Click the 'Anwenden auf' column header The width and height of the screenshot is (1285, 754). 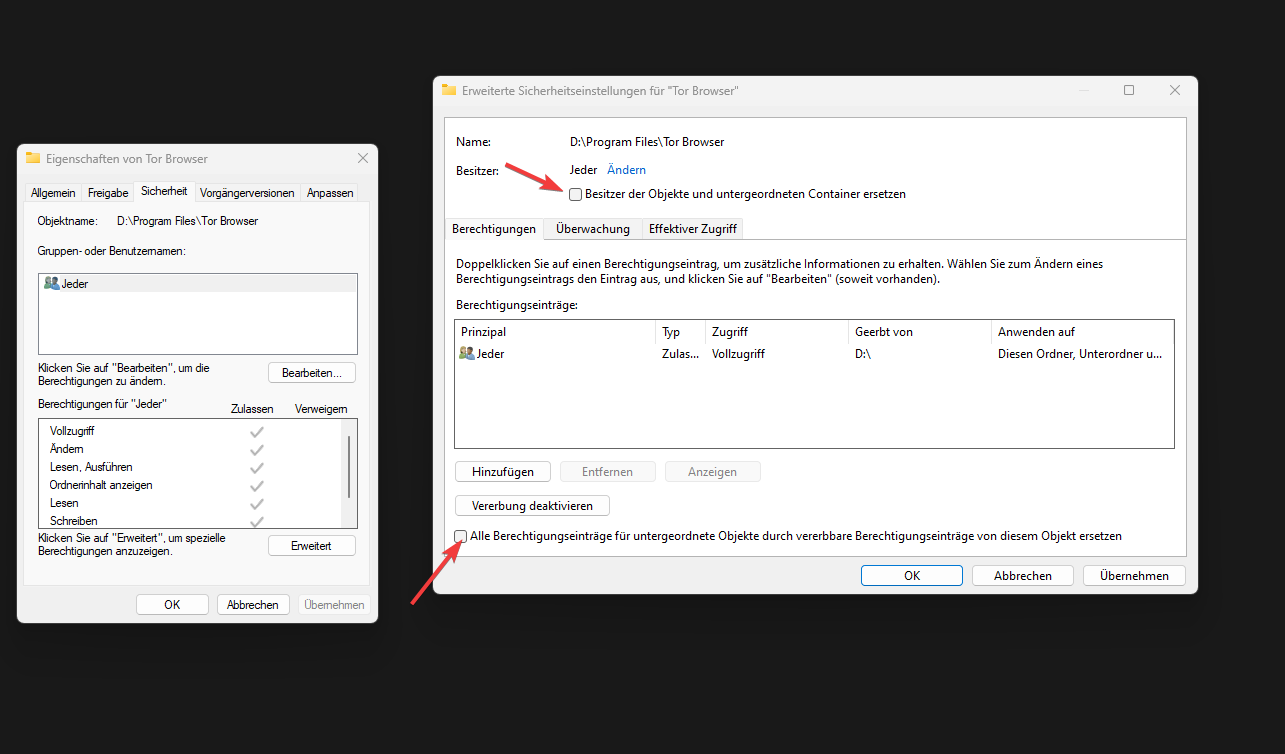tap(1082, 332)
